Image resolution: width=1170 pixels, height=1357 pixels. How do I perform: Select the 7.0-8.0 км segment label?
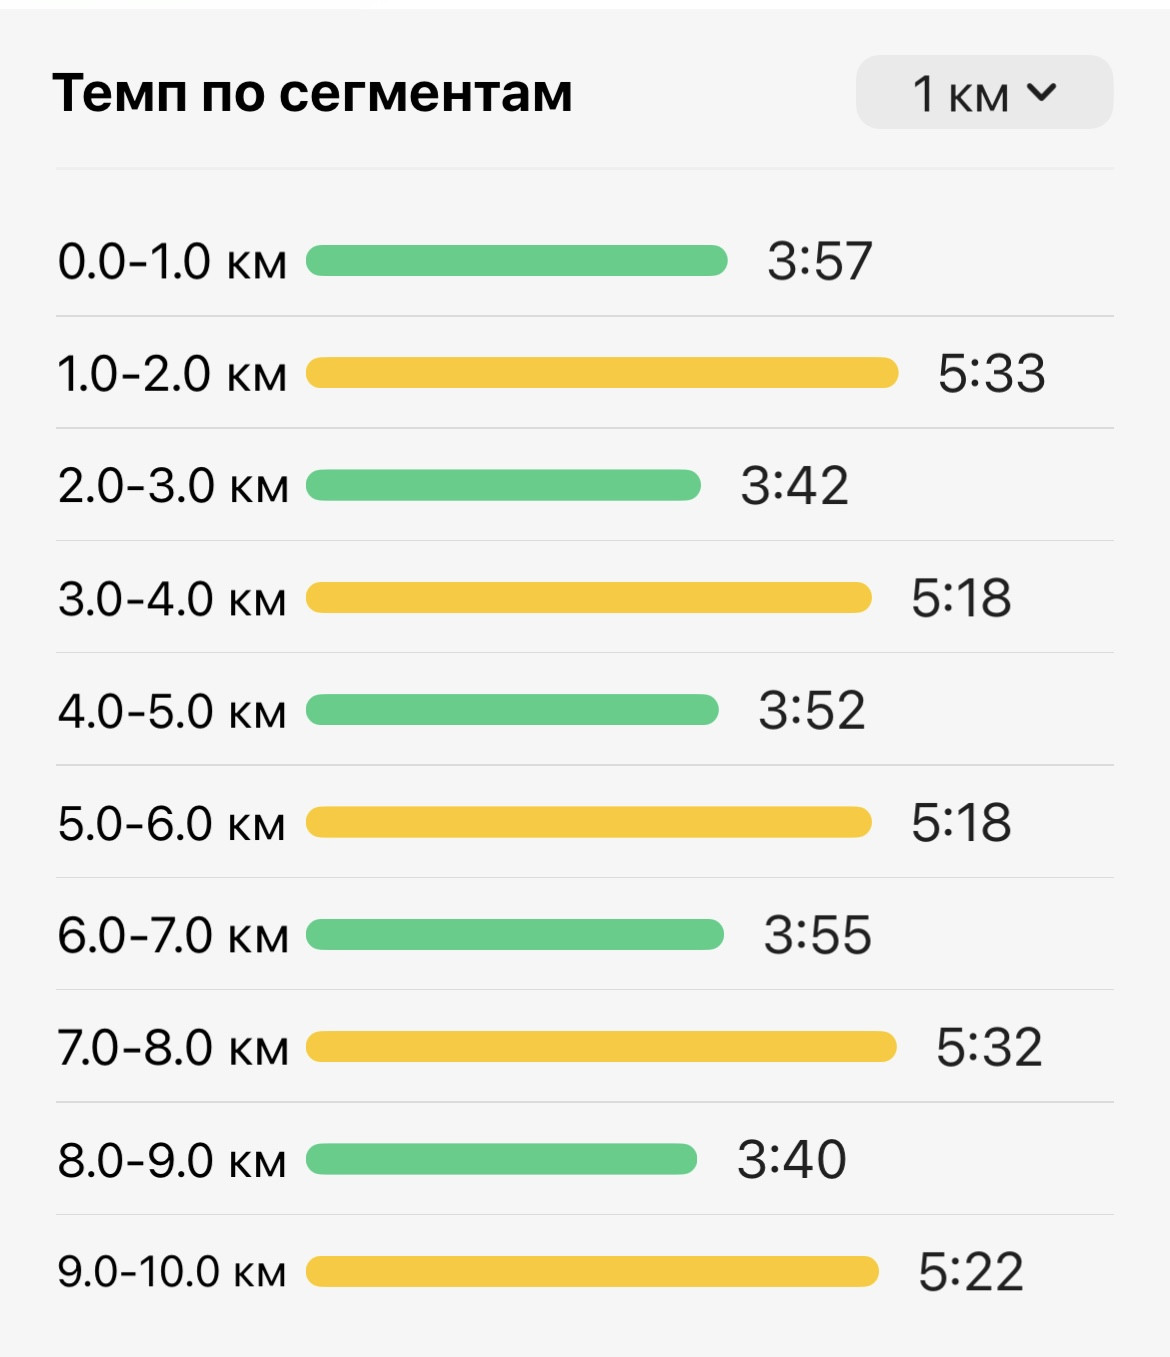pyautogui.click(x=173, y=1048)
